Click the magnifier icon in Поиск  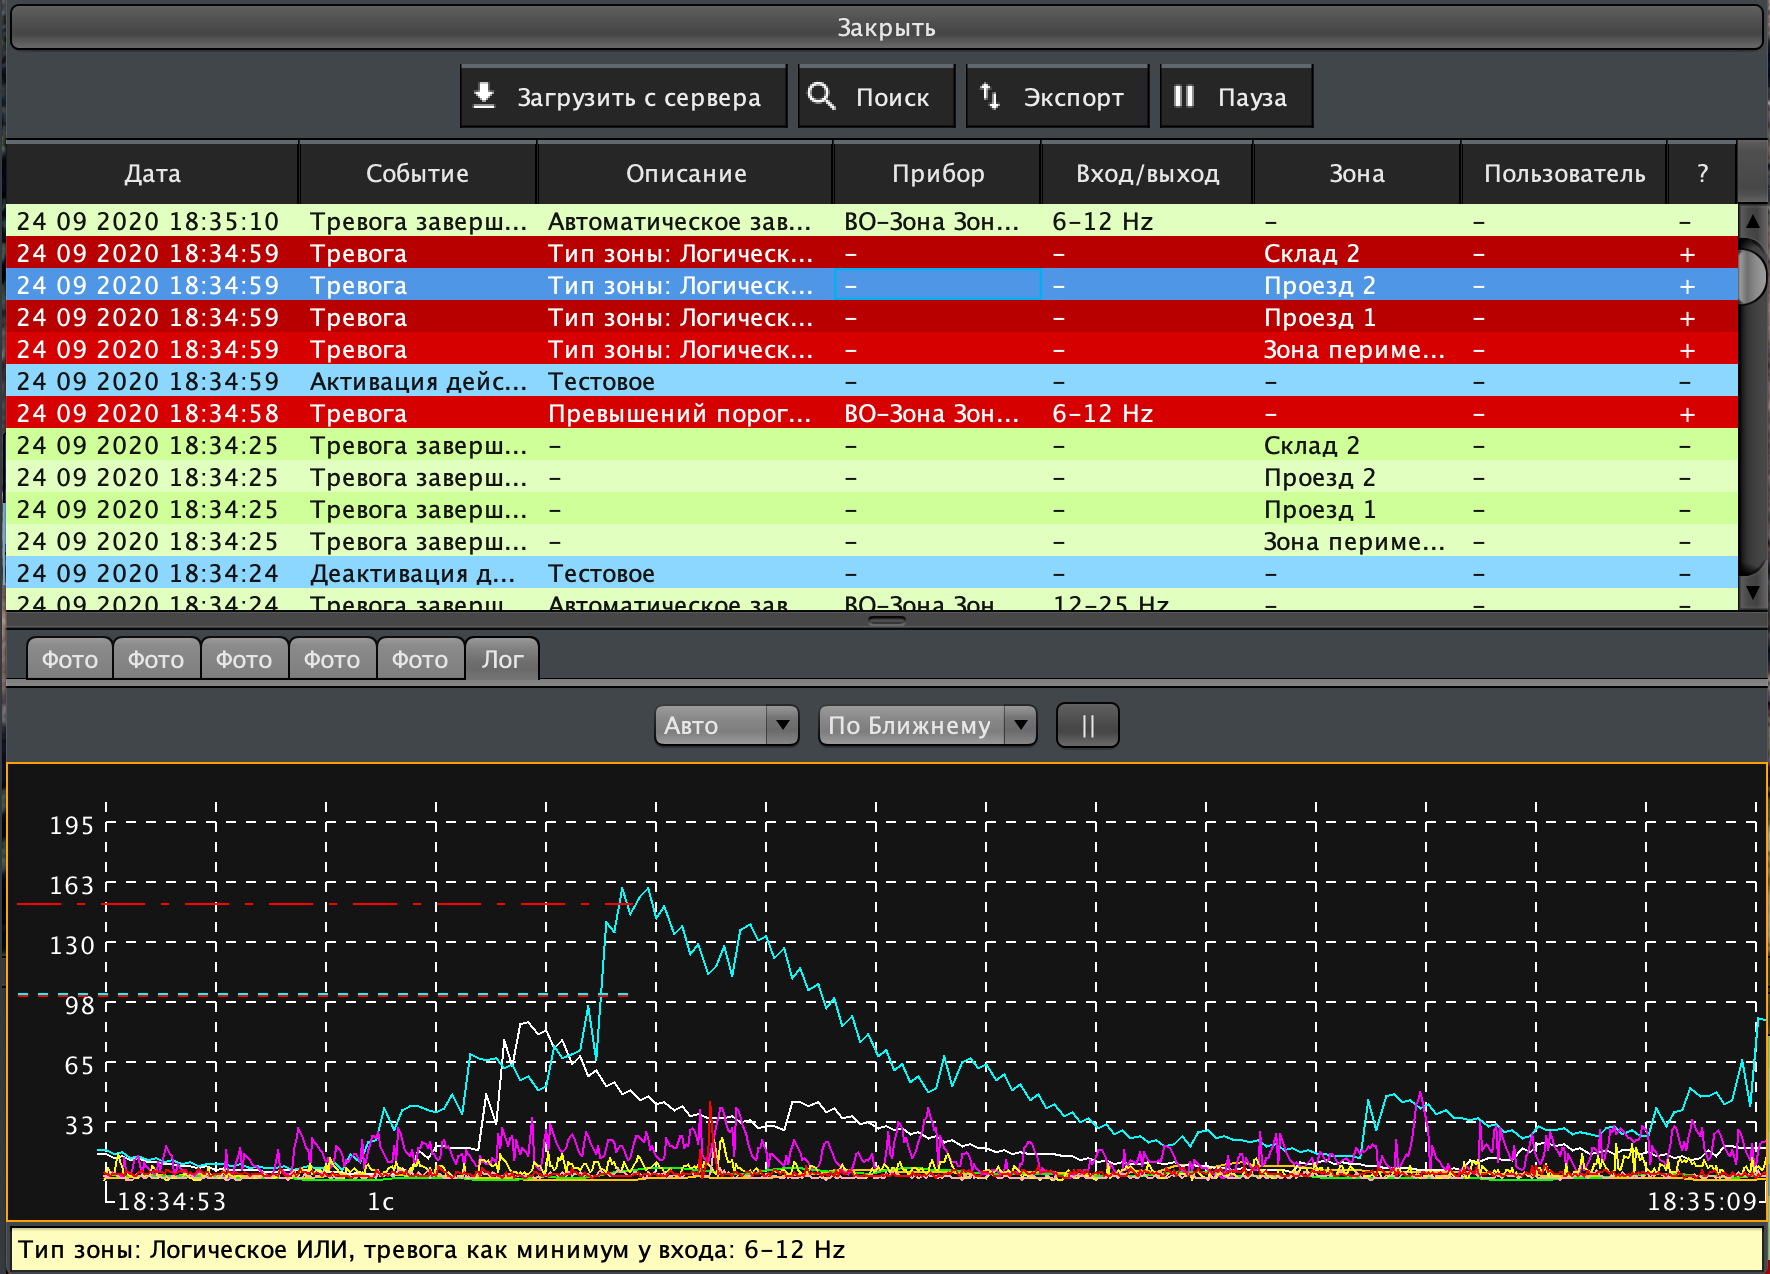click(821, 96)
